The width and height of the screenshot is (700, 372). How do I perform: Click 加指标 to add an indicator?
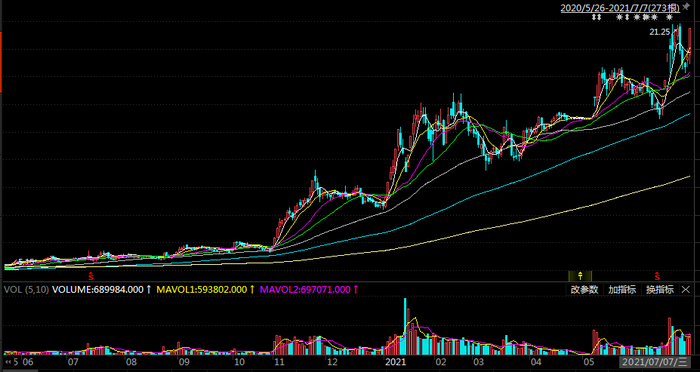[622, 289]
